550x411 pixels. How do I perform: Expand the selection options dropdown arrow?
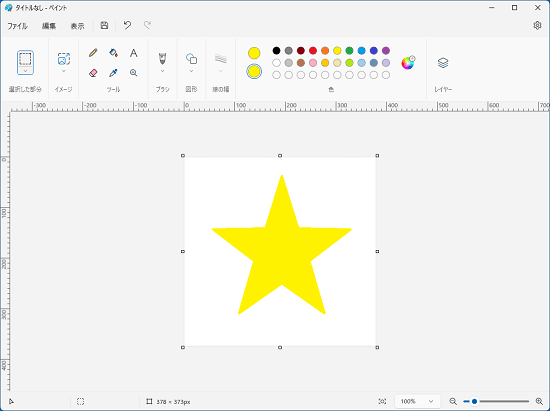click(x=25, y=71)
